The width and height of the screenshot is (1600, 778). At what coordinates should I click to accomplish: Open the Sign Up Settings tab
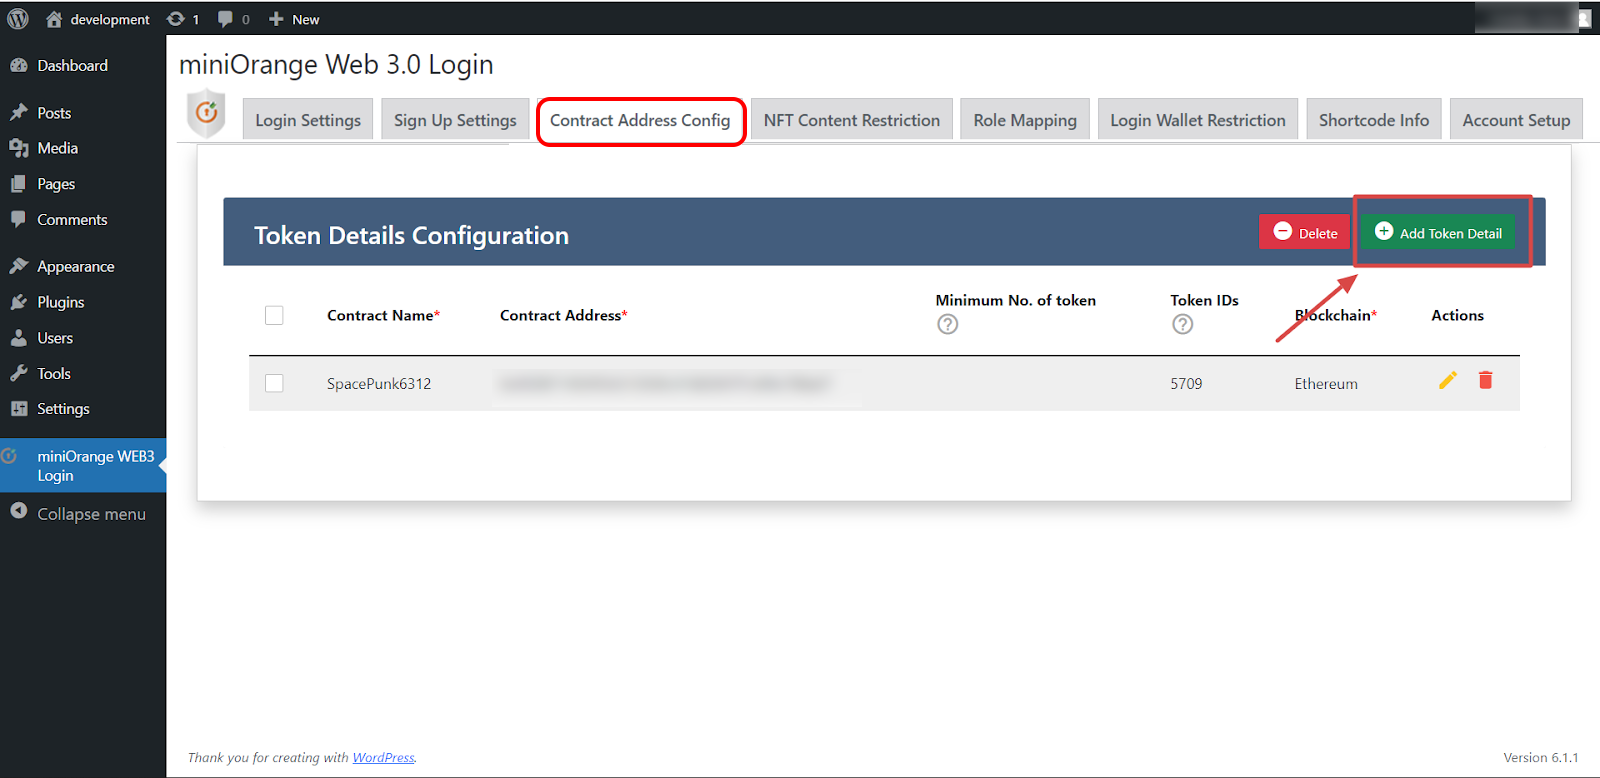tap(455, 120)
